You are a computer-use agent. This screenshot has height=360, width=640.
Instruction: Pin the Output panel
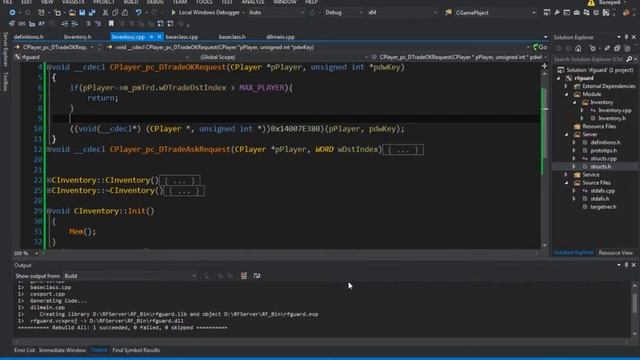[x=627, y=265]
